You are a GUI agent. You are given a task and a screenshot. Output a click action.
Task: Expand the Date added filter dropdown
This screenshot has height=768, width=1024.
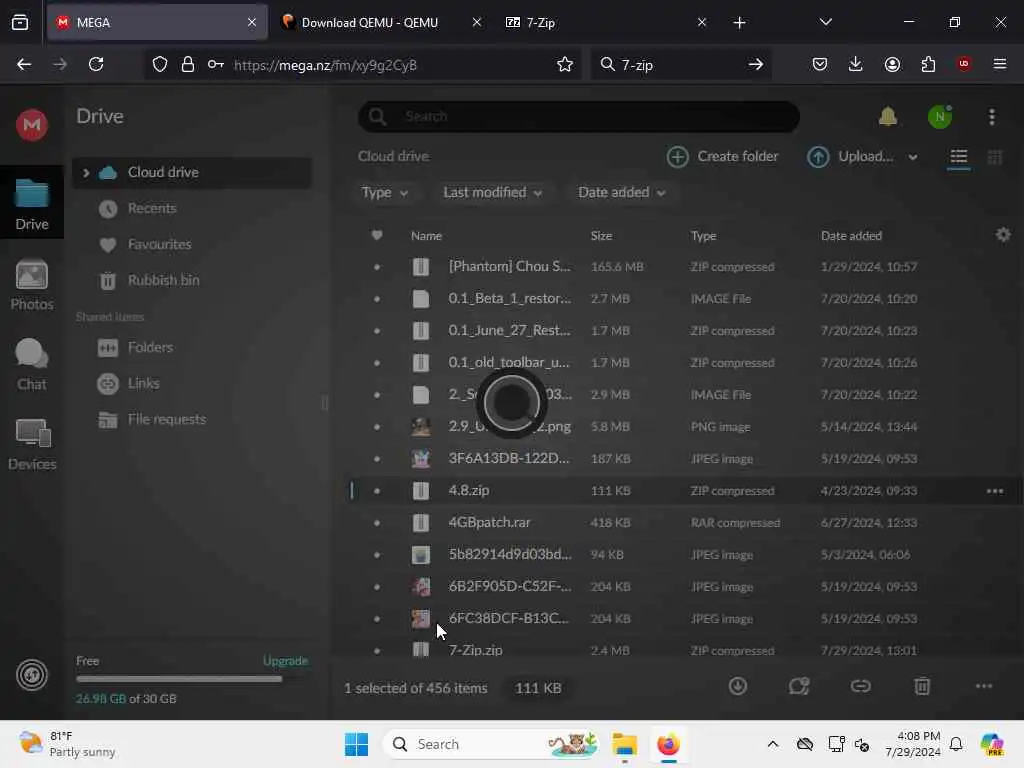tap(621, 193)
